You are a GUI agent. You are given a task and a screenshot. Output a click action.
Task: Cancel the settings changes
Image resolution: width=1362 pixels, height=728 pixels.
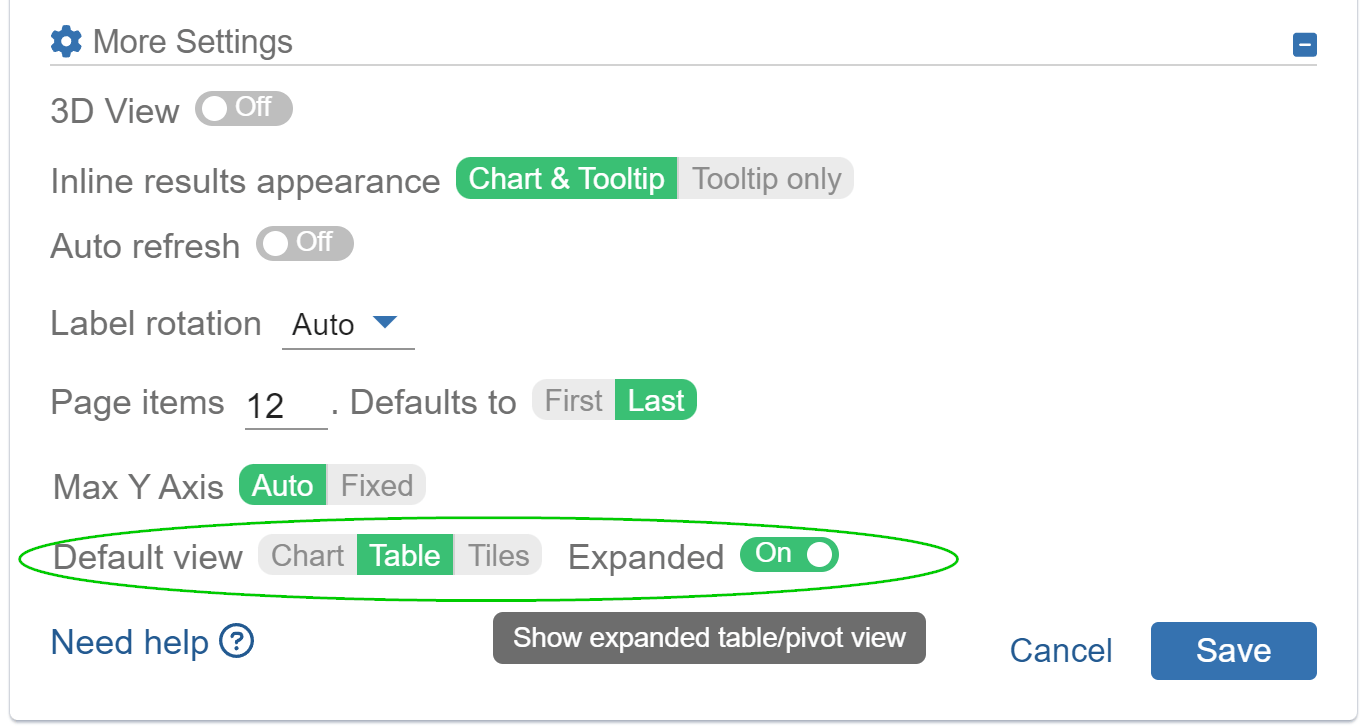pos(1060,651)
